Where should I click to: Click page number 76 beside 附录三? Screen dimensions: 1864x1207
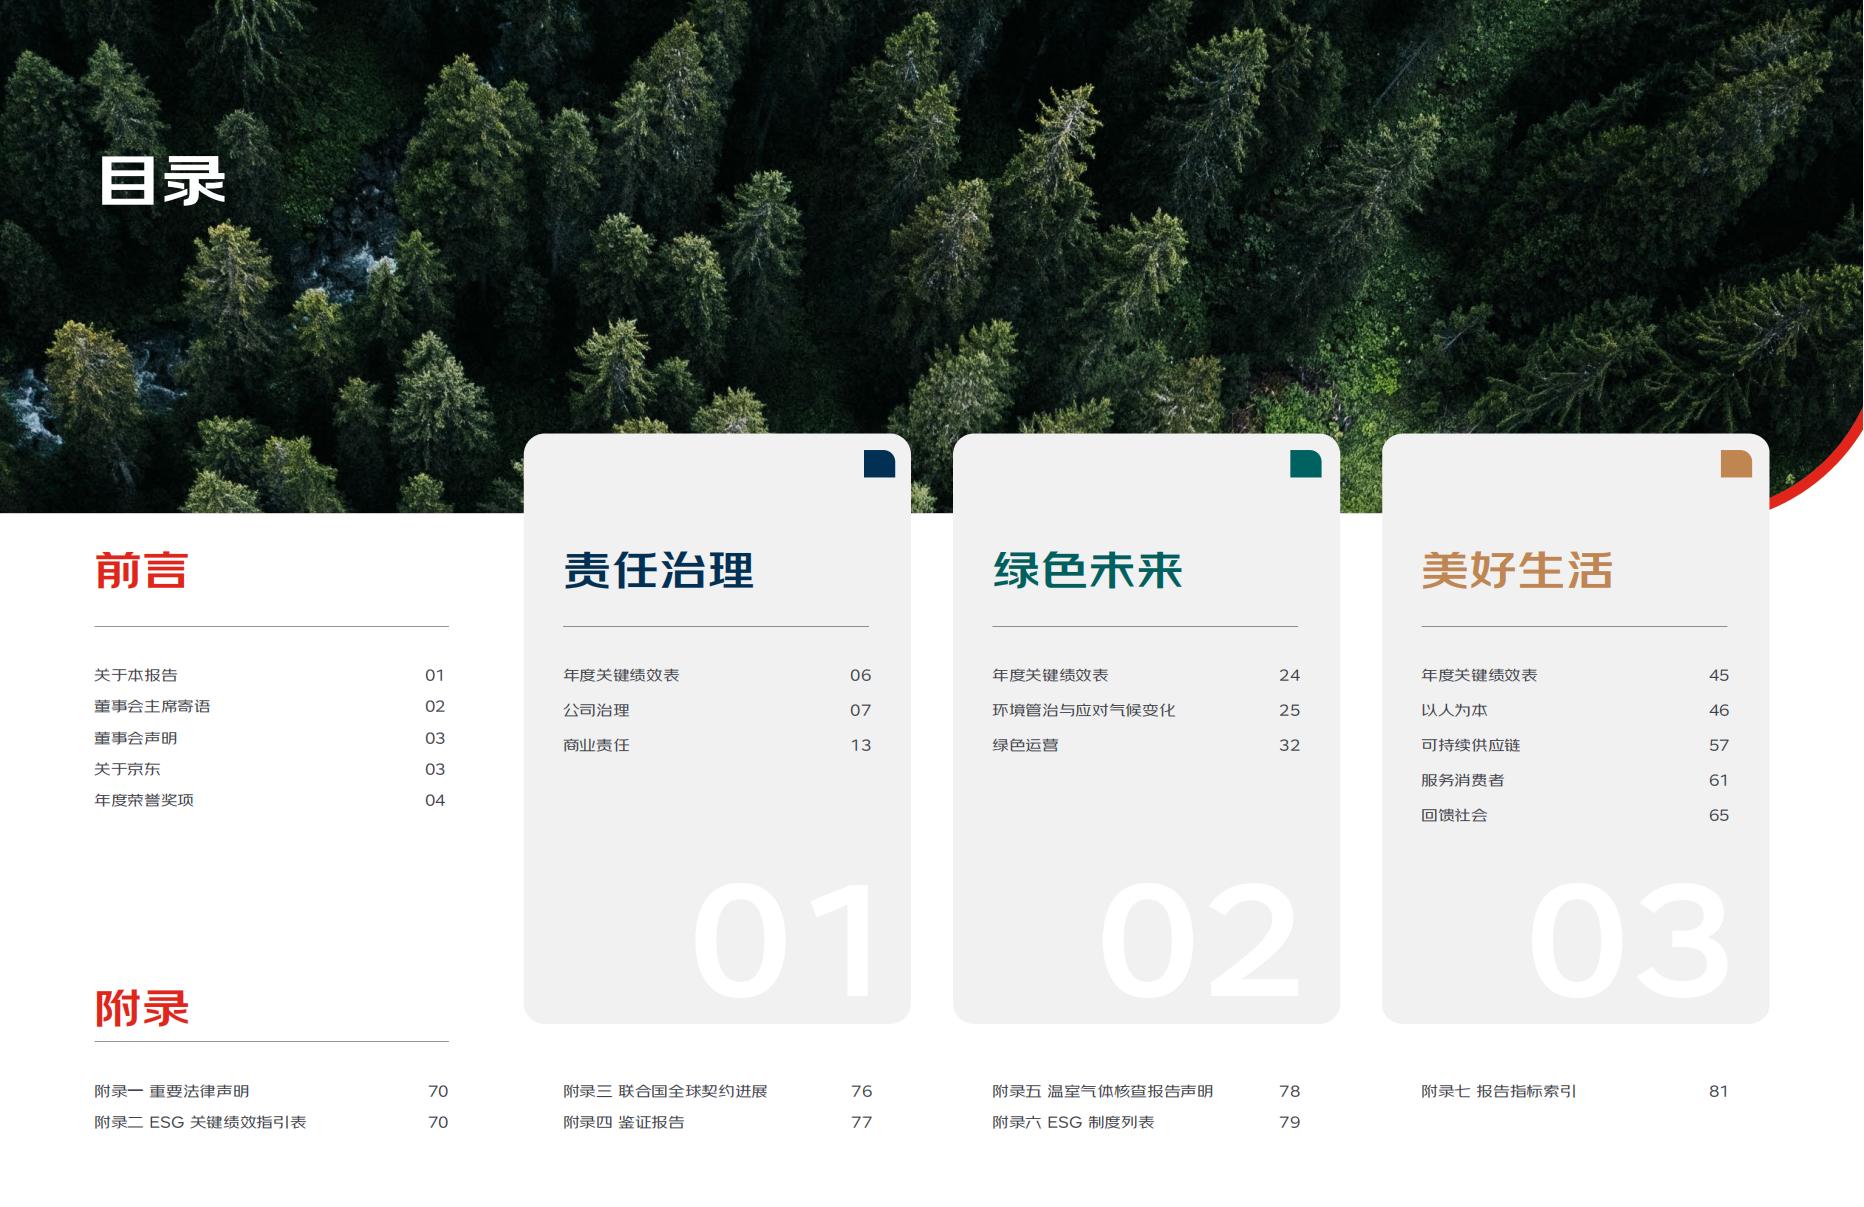pyautogui.click(x=862, y=1091)
